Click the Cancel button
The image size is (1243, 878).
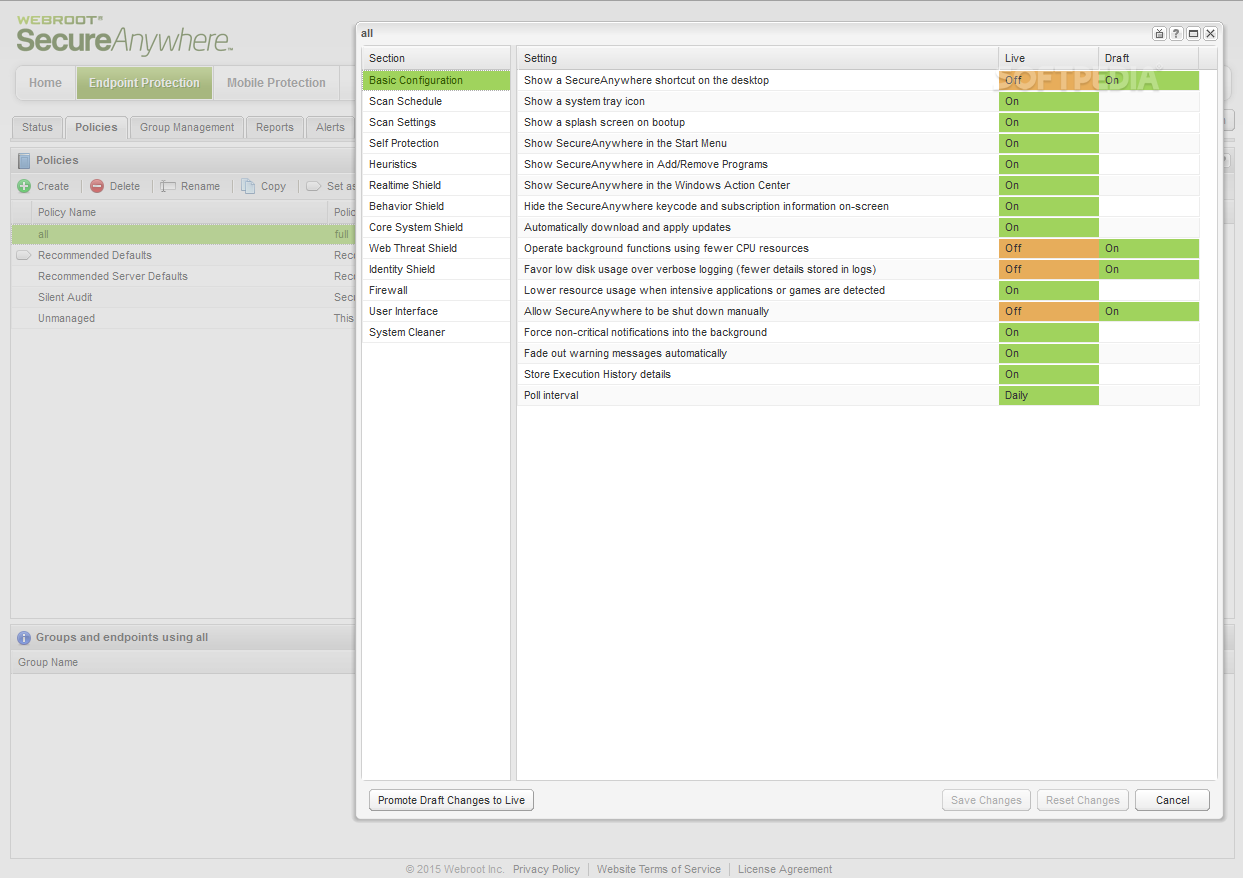1172,800
